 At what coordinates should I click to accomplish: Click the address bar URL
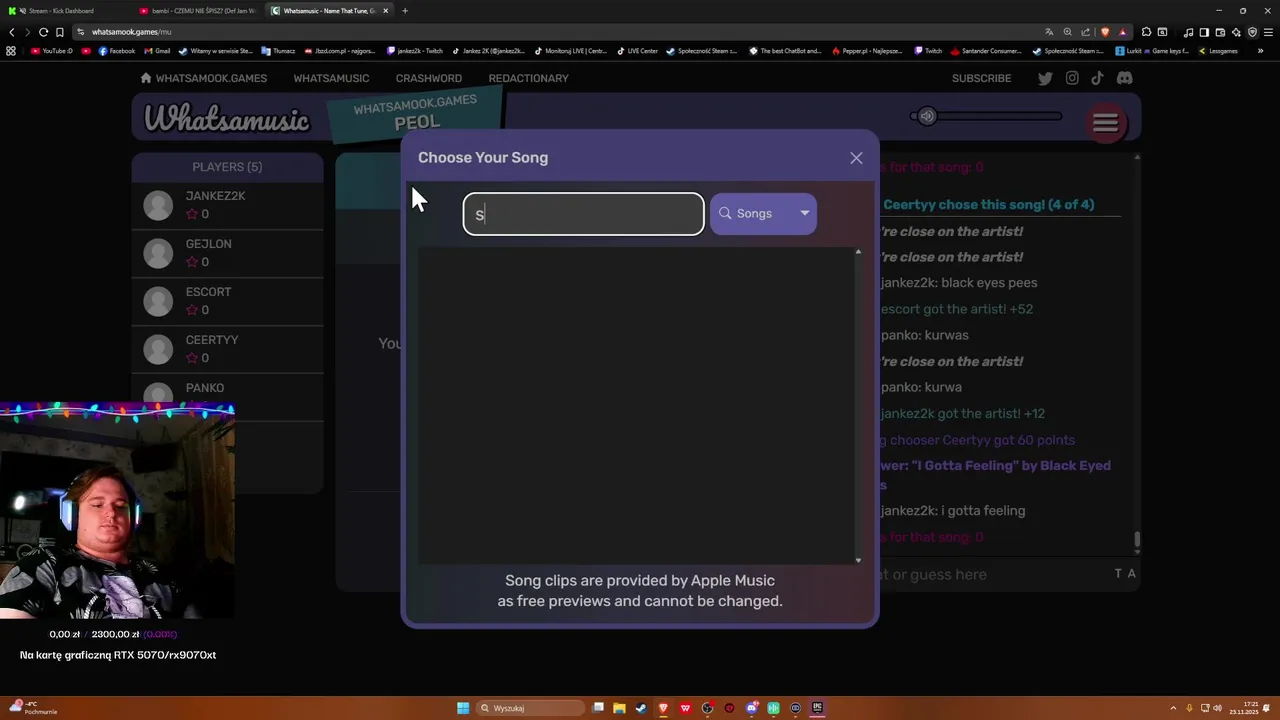point(131,32)
